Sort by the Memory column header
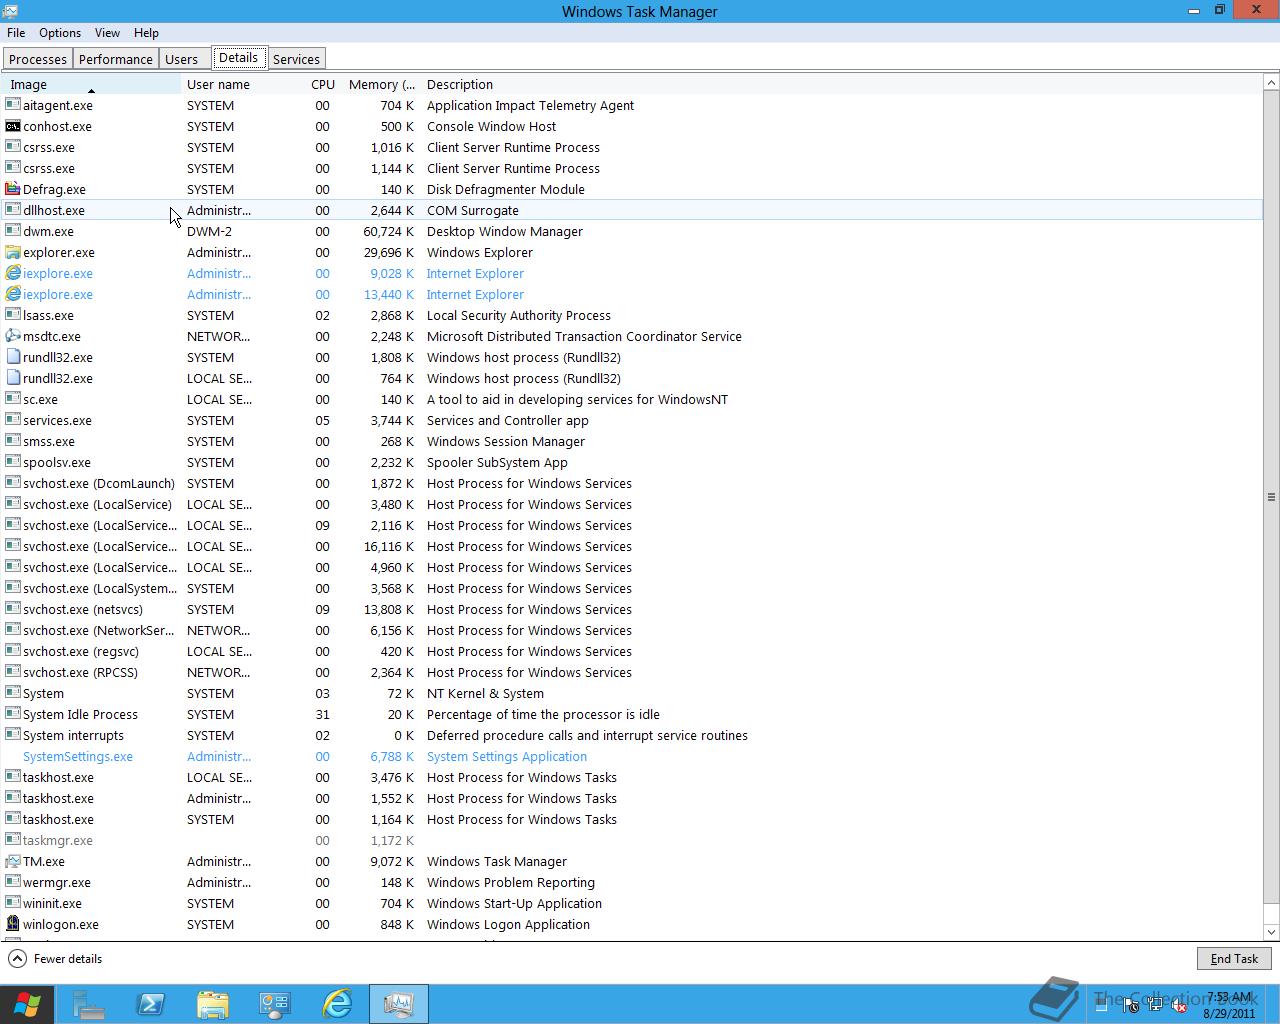This screenshot has height=1024, width=1280. tap(380, 85)
